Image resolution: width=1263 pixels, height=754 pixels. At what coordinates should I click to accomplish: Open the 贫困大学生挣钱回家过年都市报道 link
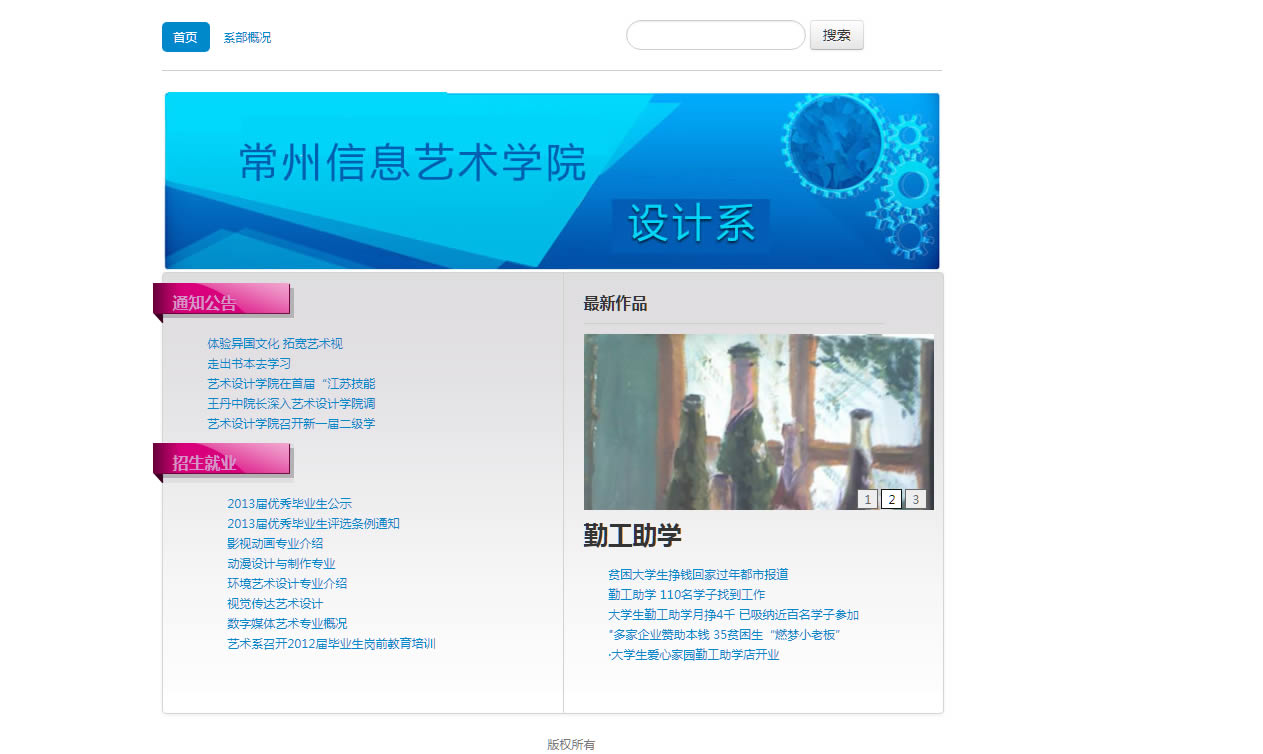coord(698,575)
